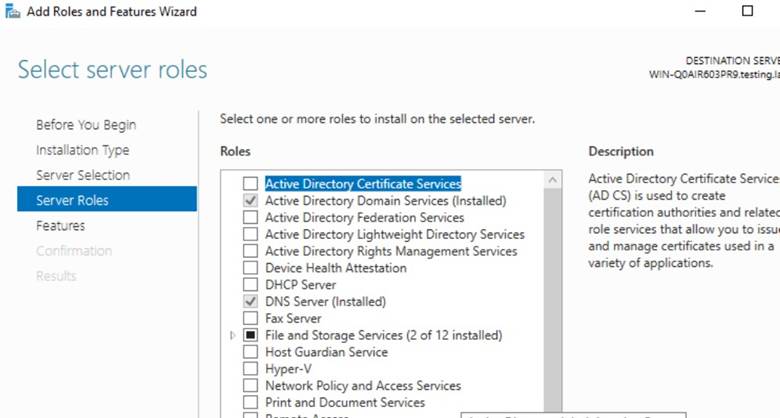Expand File and Storage Services node
The height and width of the screenshot is (418, 780).
[x=233, y=335]
